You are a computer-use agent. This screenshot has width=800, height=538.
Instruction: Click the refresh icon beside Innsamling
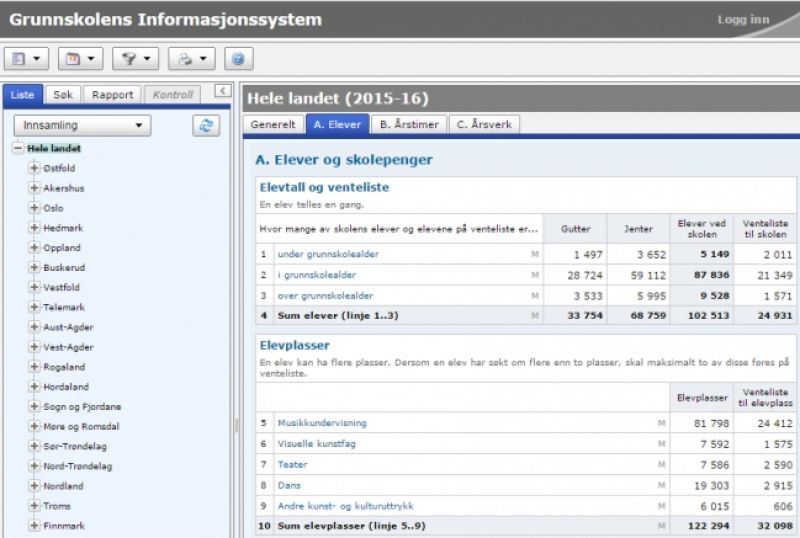tap(206, 126)
